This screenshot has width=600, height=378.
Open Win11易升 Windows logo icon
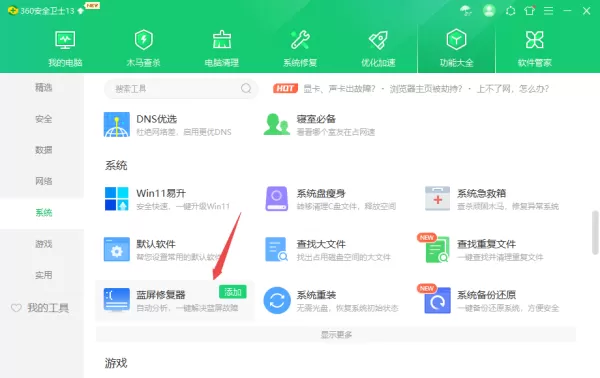tap(117, 199)
